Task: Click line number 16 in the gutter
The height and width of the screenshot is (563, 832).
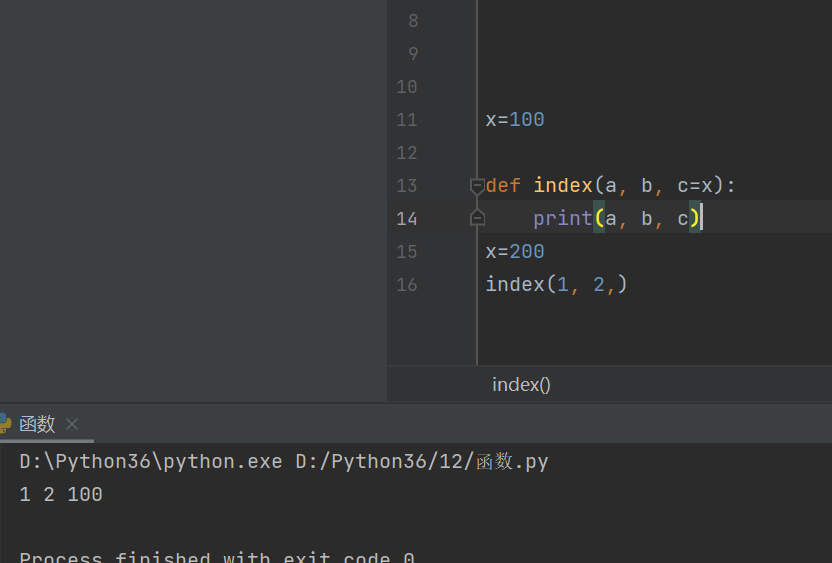Action: (x=407, y=285)
